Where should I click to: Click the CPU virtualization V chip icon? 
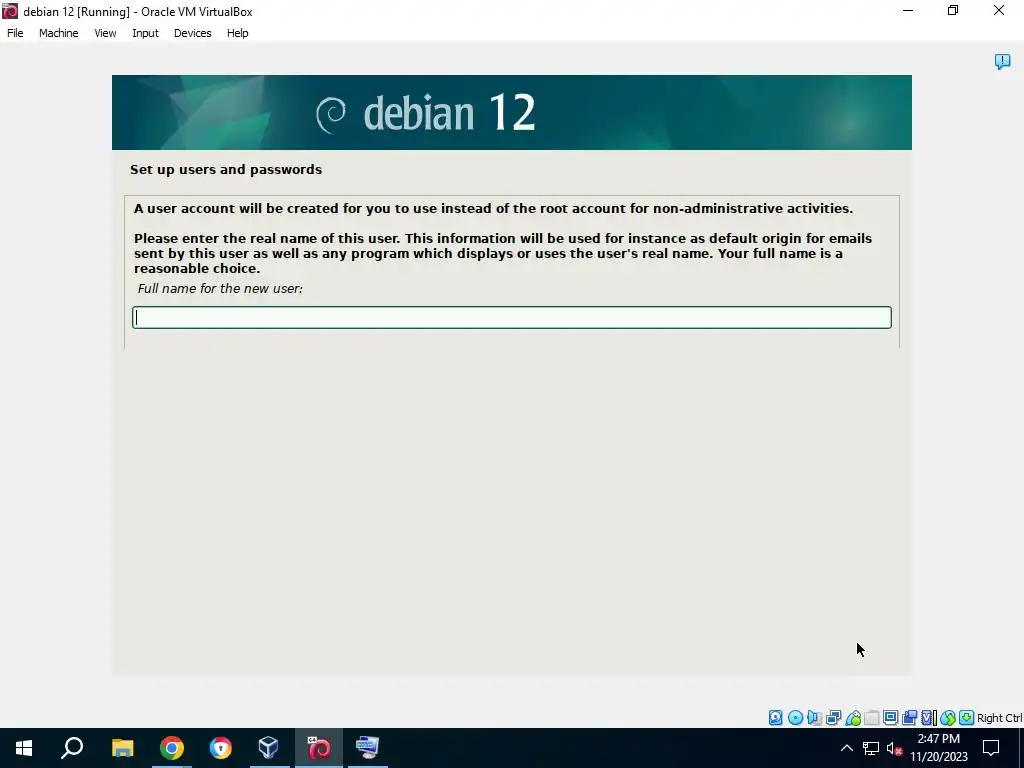928,718
